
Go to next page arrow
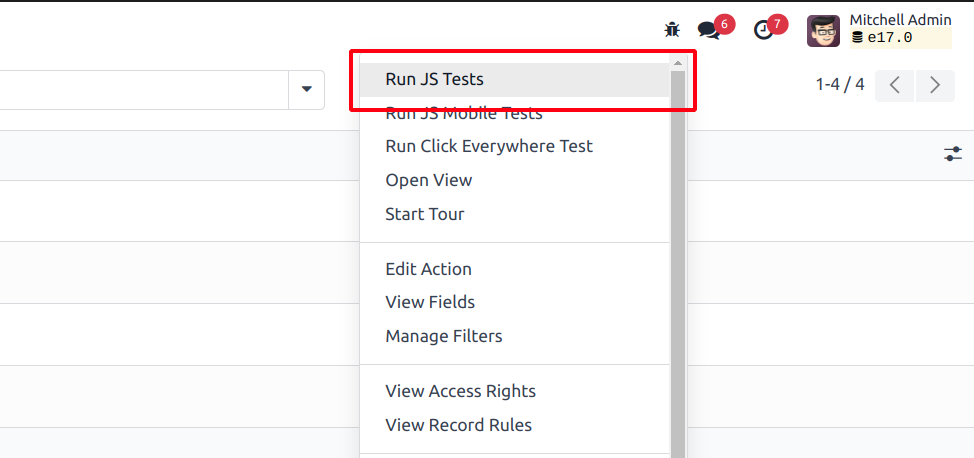(x=935, y=85)
